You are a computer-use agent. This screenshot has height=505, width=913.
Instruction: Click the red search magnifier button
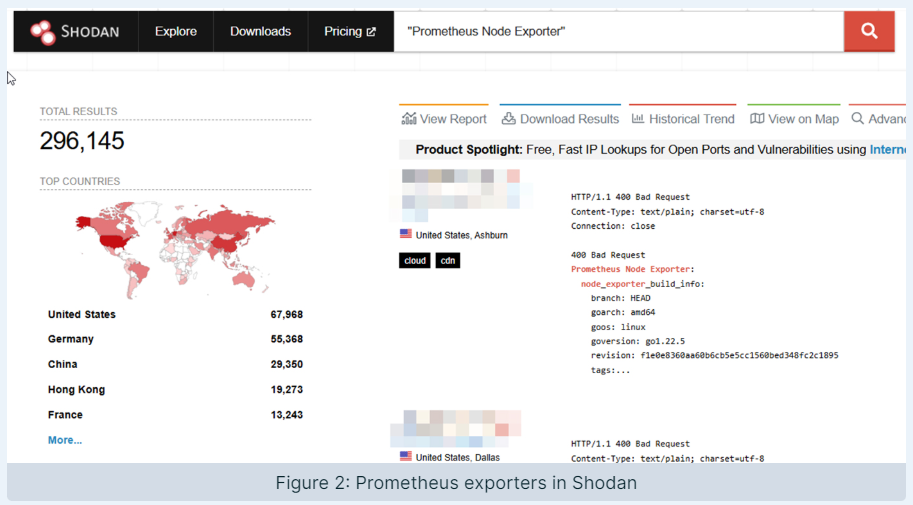tap(869, 31)
